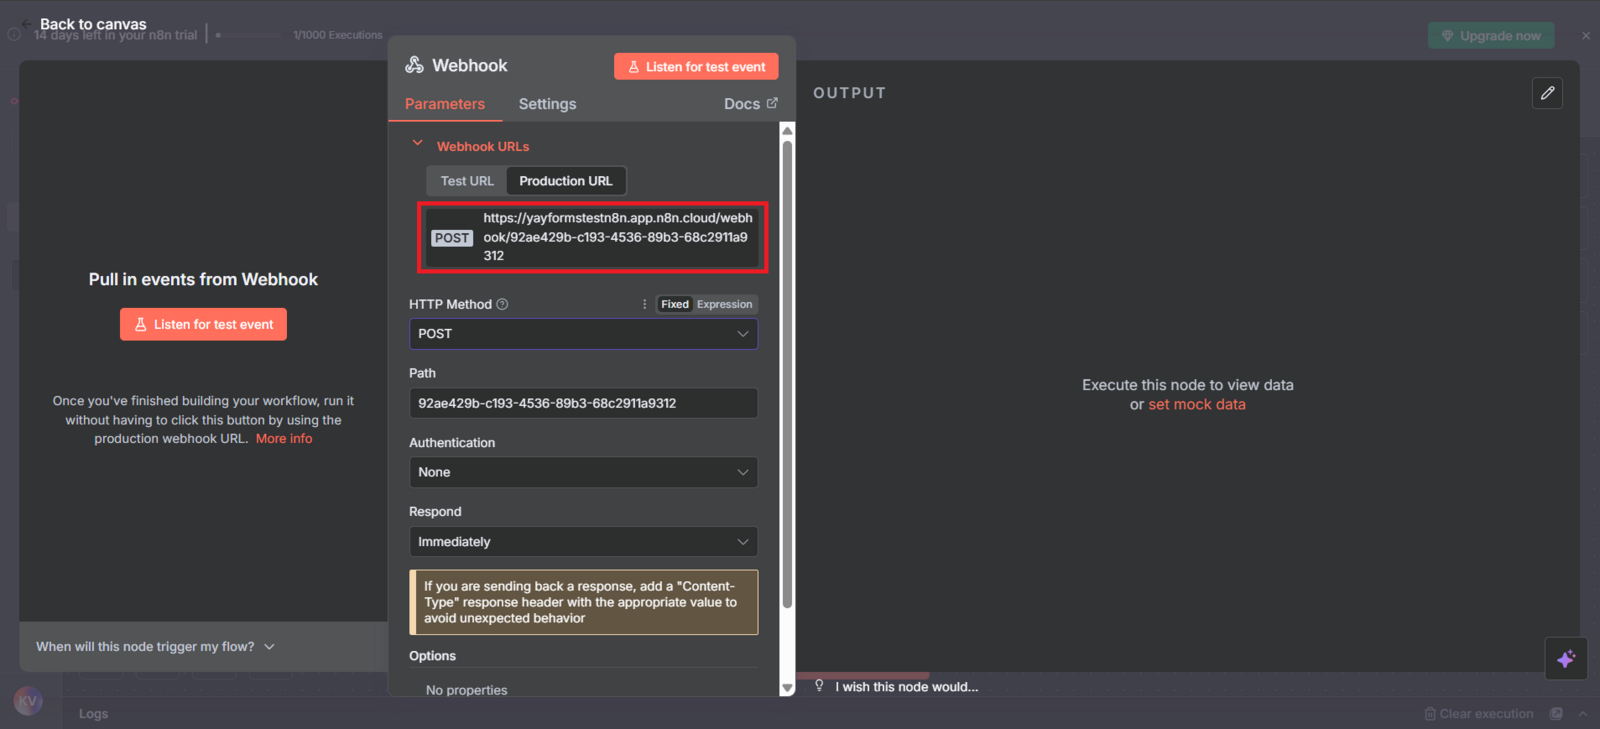Click the pencil edit icon in Output panel
The width and height of the screenshot is (1600, 729).
point(1547,93)
